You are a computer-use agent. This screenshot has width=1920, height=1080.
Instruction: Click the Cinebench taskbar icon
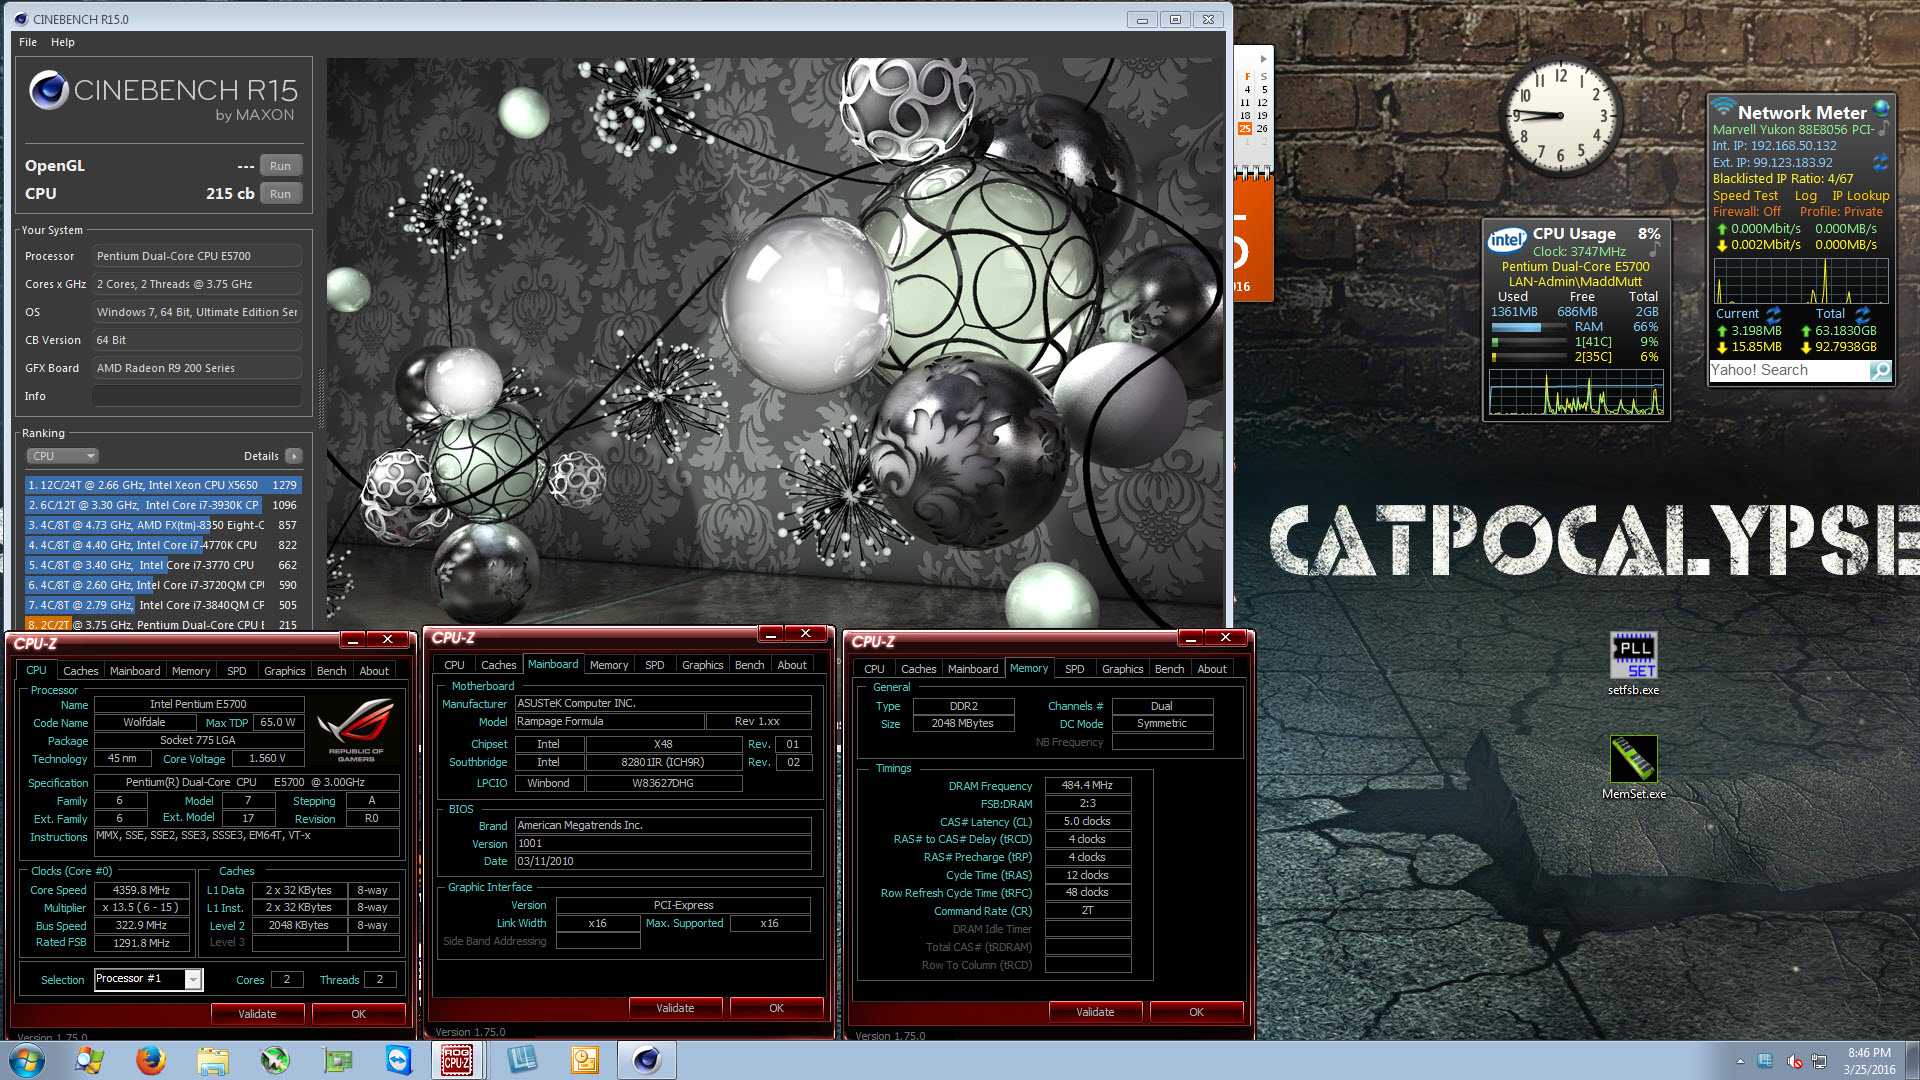(x=647, y=1060)
